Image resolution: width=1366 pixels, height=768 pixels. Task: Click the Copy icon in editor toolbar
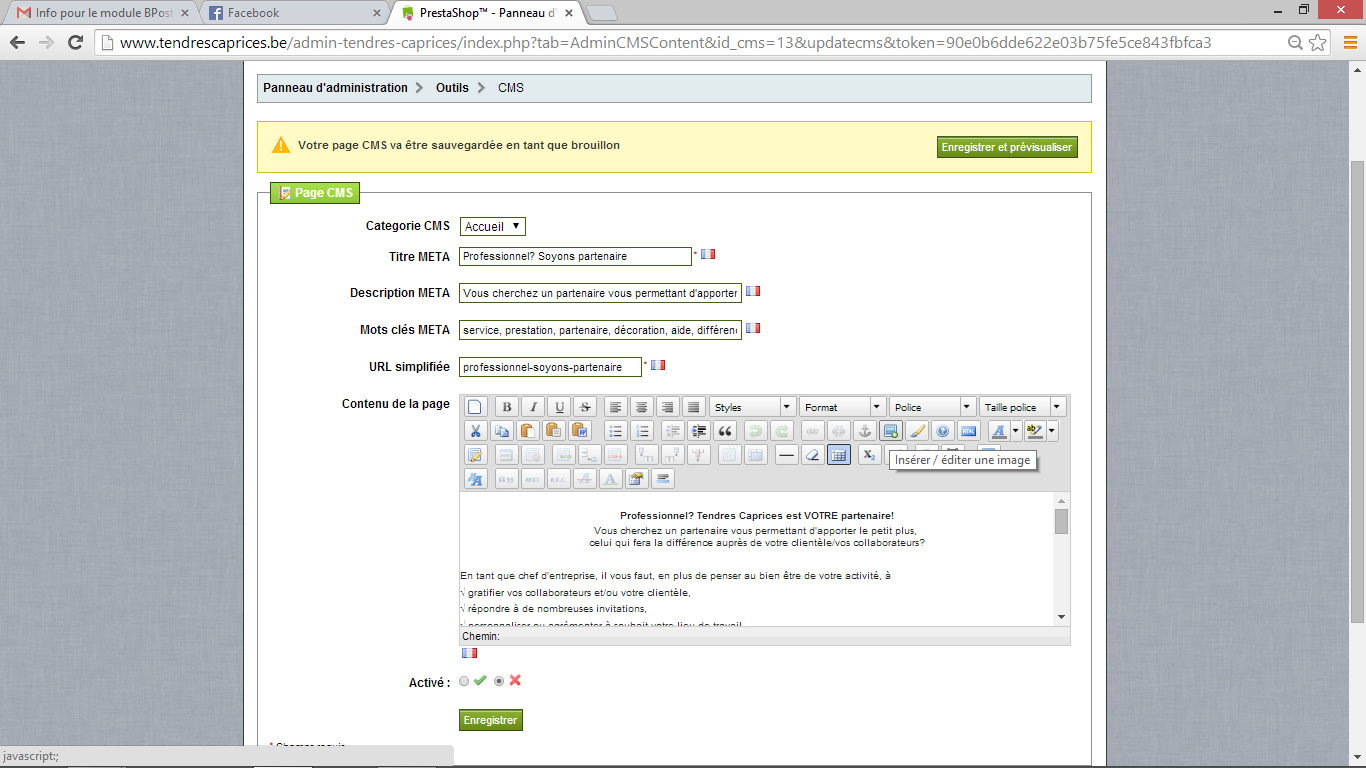[x=501, y=431]
